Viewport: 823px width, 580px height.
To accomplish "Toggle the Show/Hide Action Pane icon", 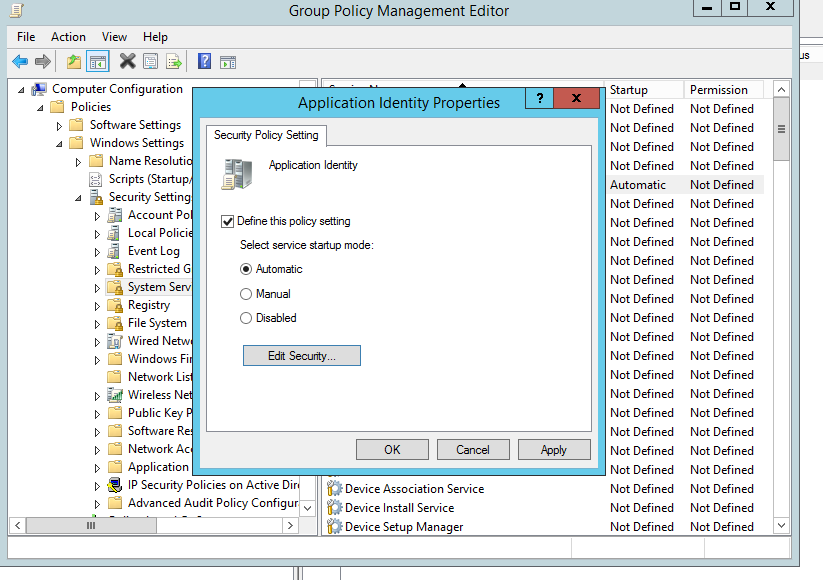I will (228, 62).
